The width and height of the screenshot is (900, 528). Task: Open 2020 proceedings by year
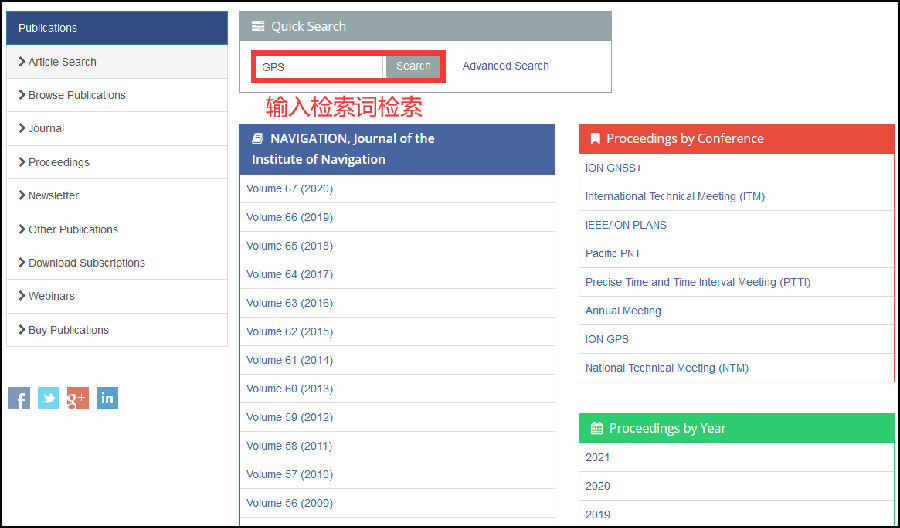point(598,486)
